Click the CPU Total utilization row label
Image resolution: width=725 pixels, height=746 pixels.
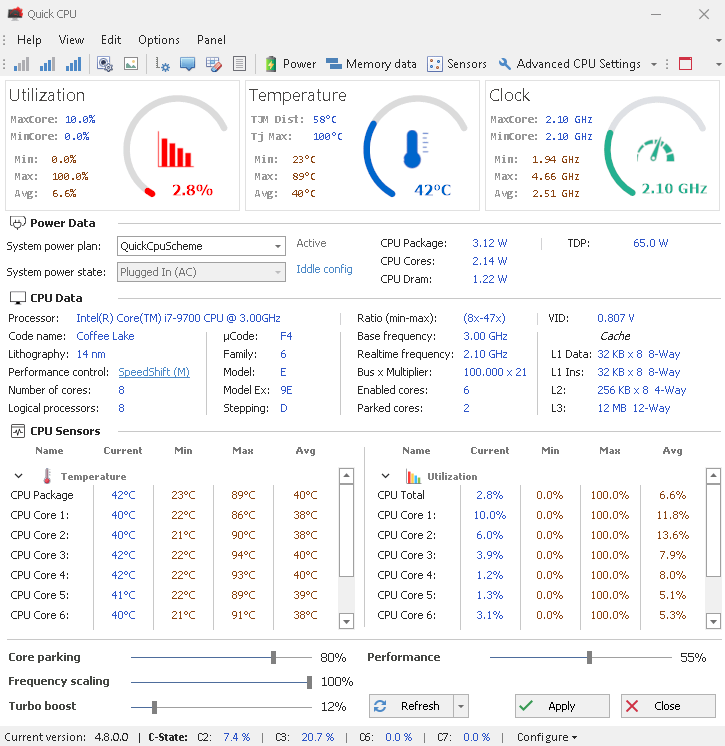click(x=401, y=495)
